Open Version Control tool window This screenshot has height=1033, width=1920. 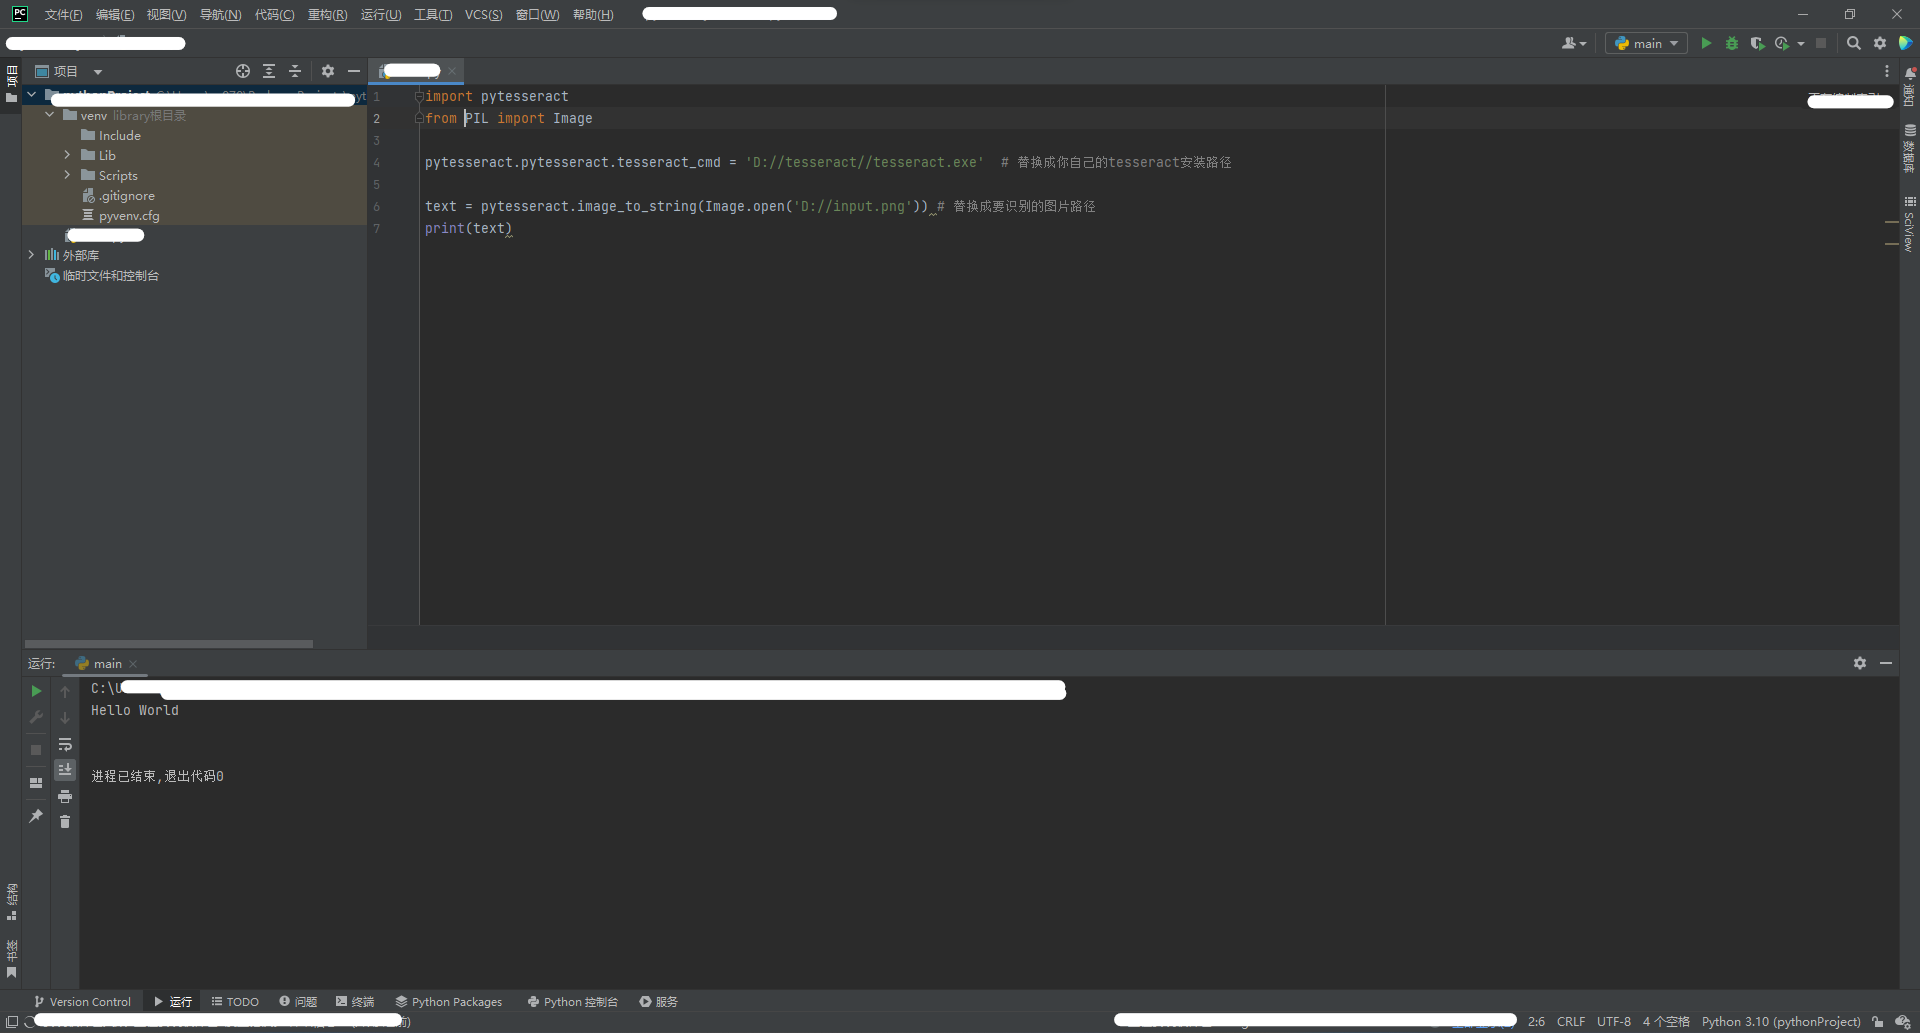click(x=83, y=1001)
